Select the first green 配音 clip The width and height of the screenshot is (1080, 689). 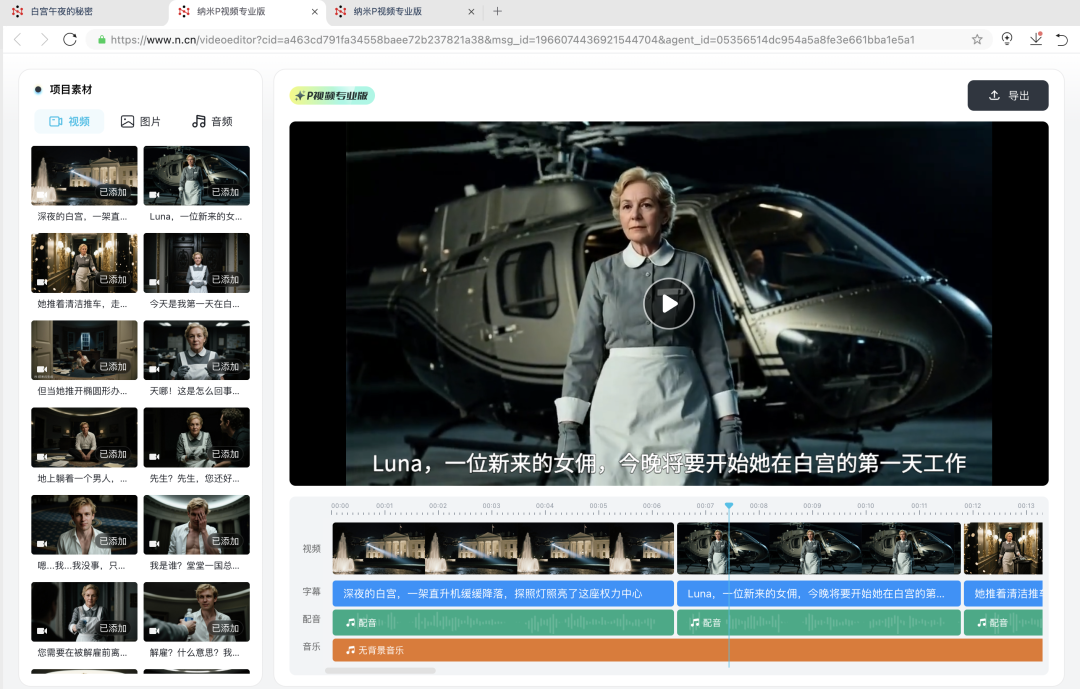[x=503, y=622]
